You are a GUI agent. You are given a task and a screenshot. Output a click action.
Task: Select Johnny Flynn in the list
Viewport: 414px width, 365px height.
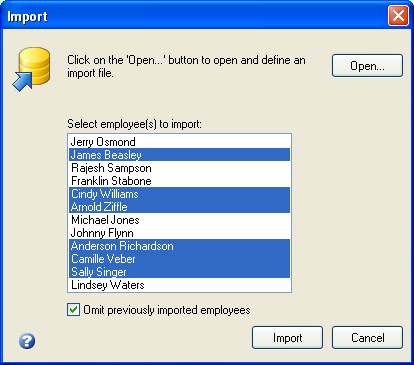179,233
